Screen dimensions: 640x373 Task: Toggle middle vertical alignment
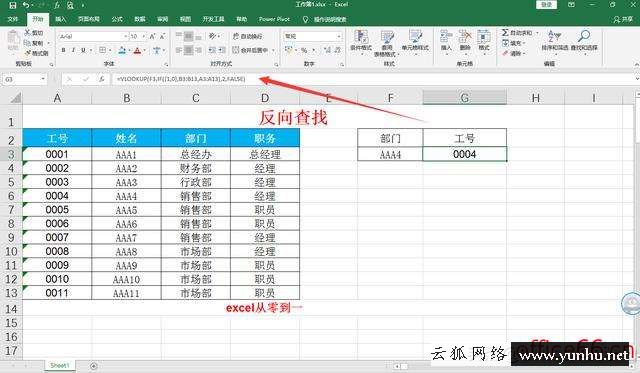click(189, 36)
